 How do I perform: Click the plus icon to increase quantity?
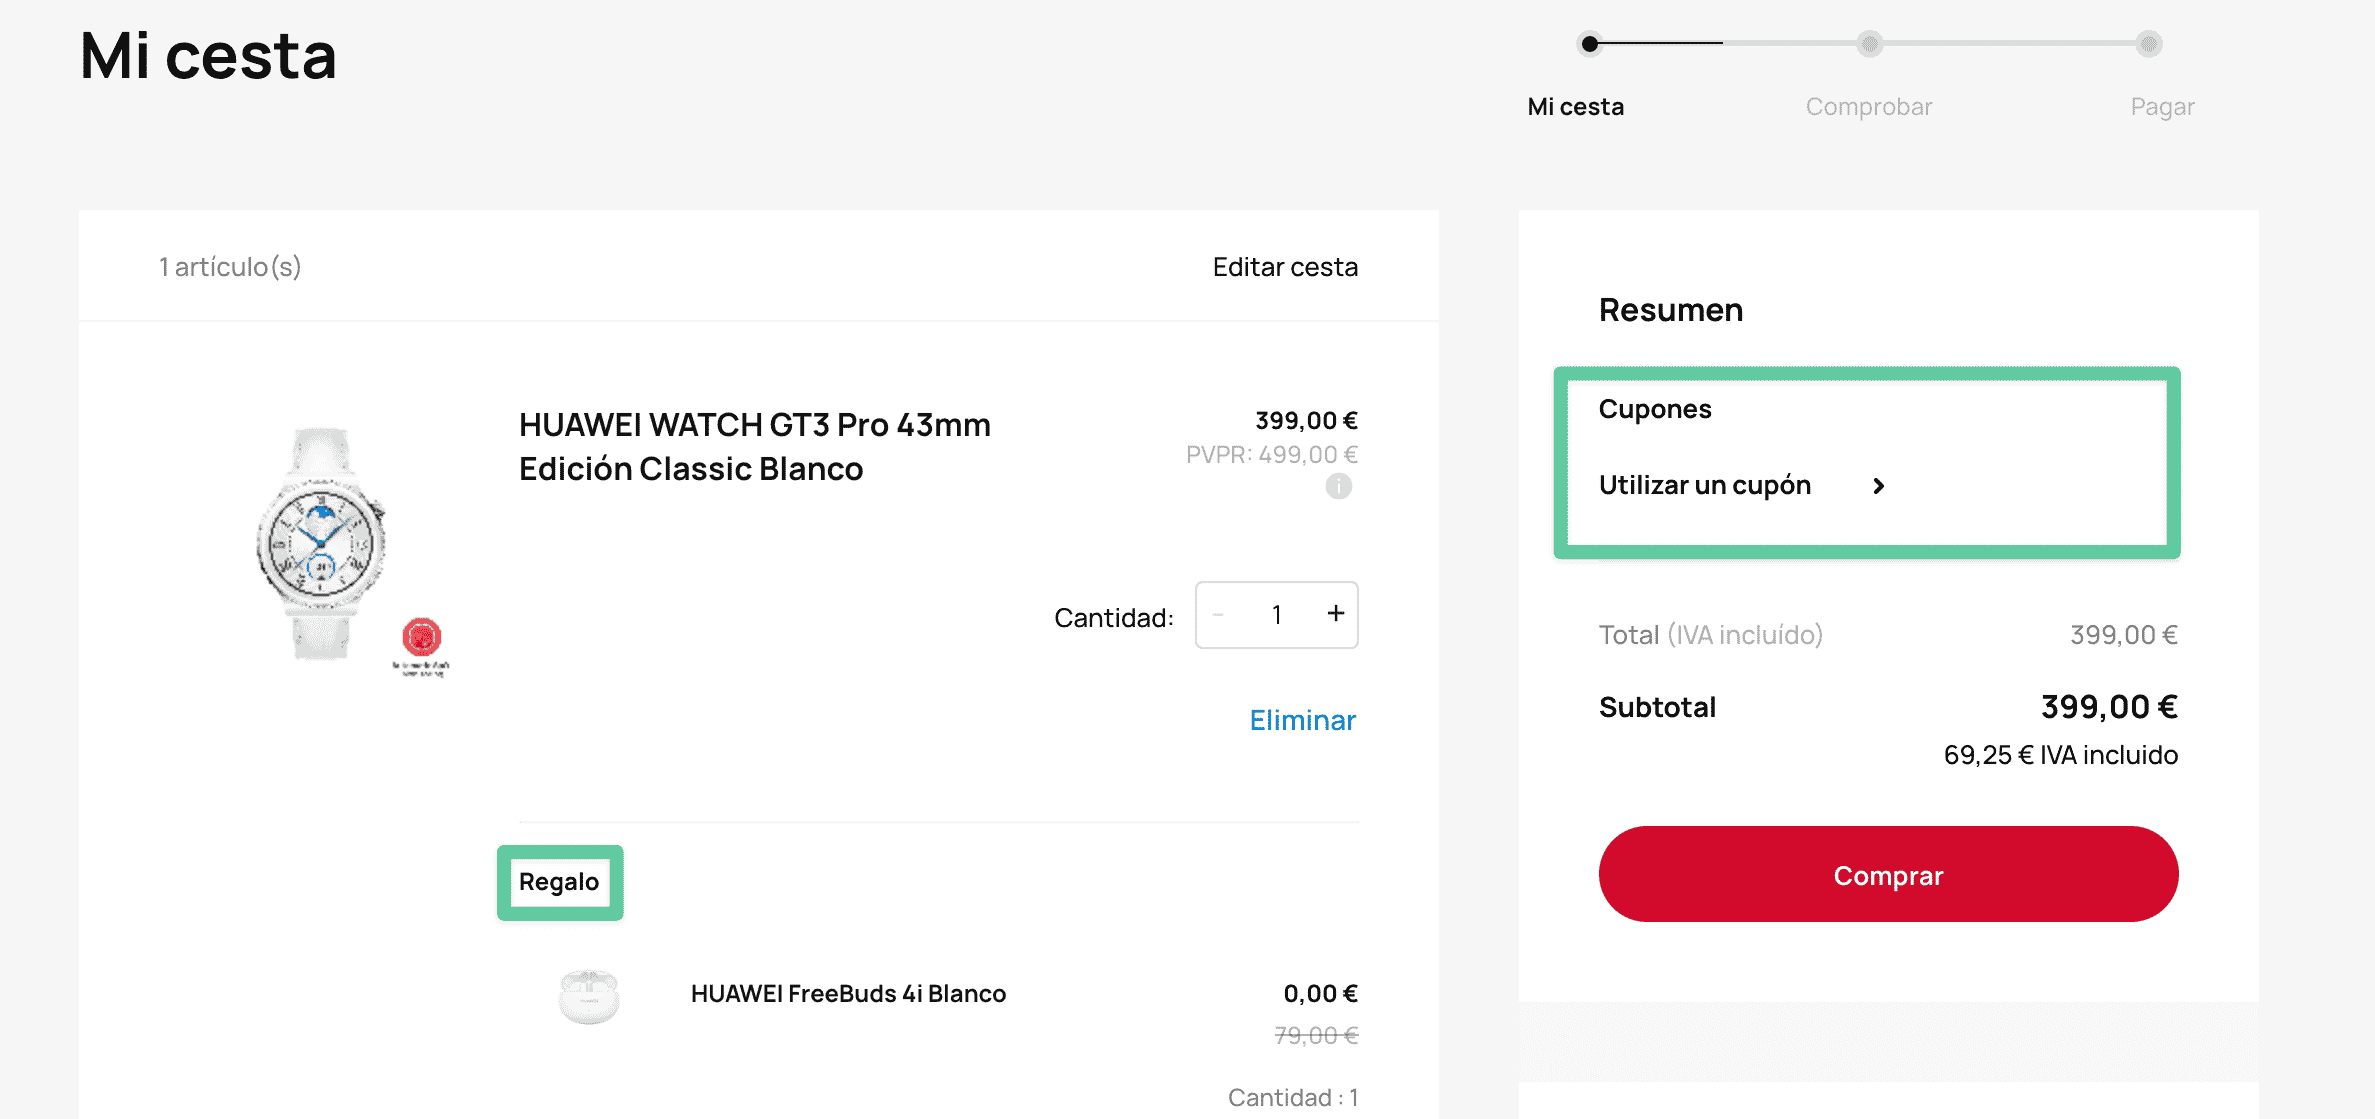pos(1335,614)
